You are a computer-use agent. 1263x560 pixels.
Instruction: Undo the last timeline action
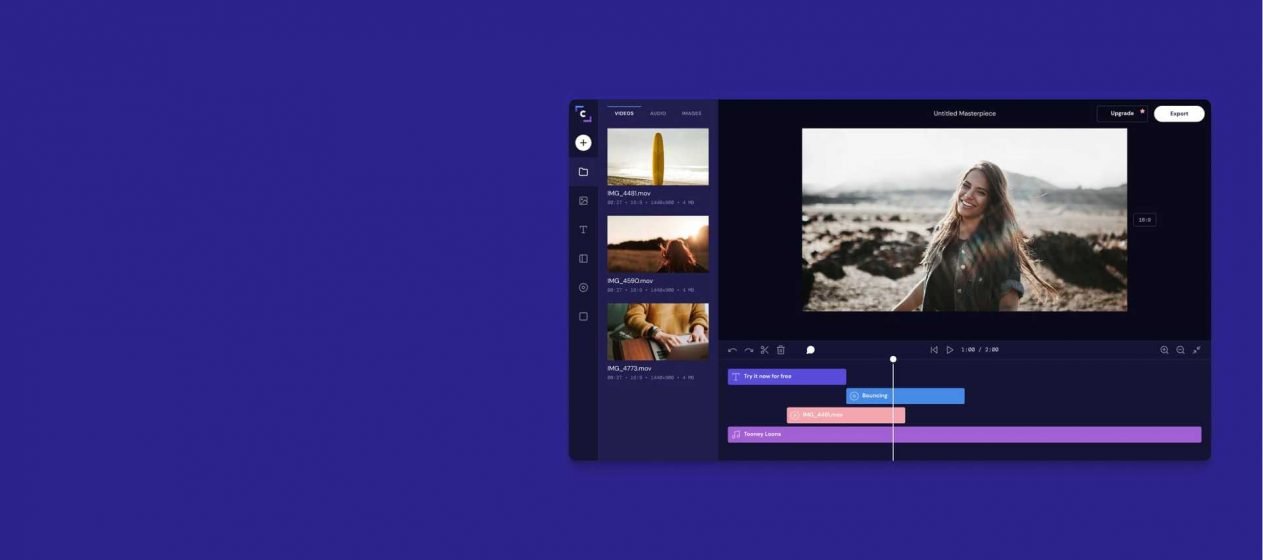tap(732, 350)
